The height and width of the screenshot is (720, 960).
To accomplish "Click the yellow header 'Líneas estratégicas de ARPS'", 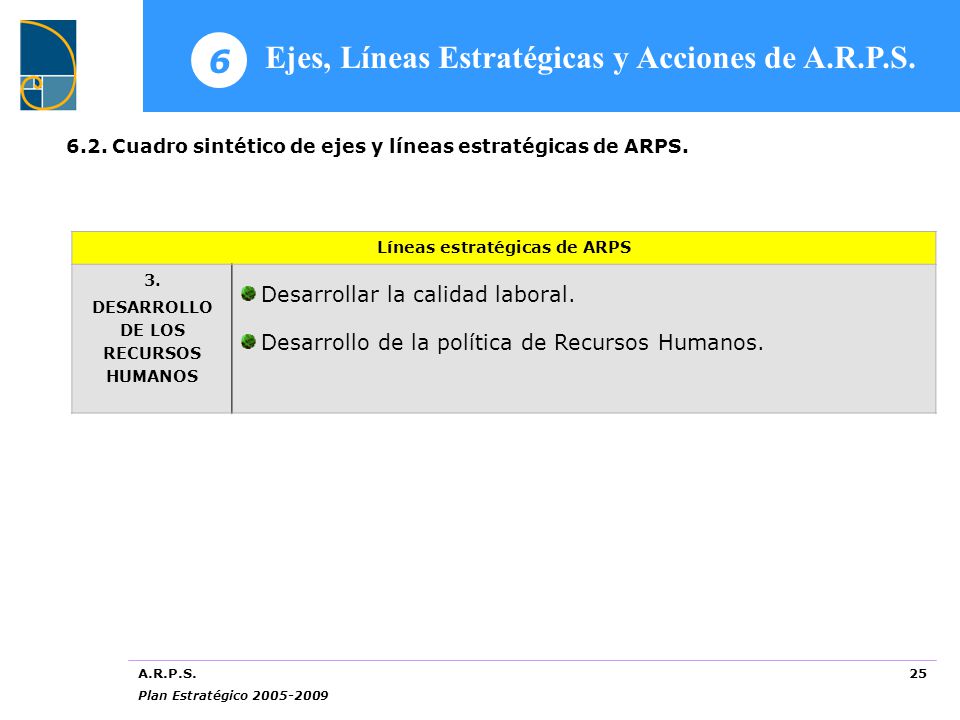I will 504,247.
